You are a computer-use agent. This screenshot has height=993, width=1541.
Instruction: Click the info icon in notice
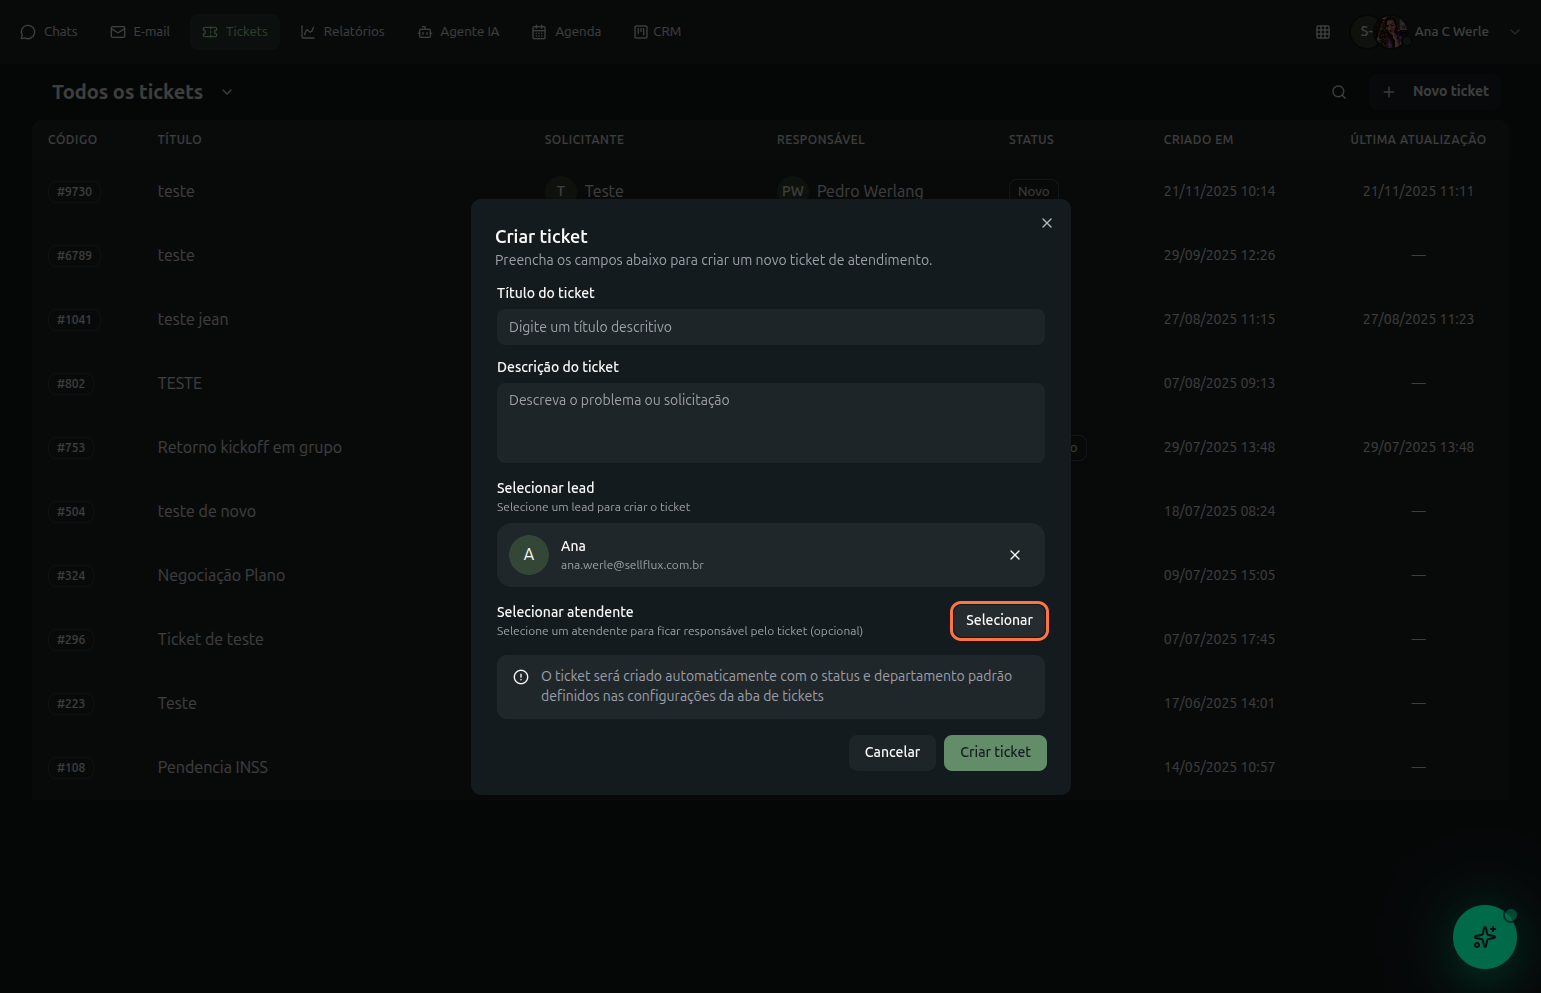pos(521,677)
